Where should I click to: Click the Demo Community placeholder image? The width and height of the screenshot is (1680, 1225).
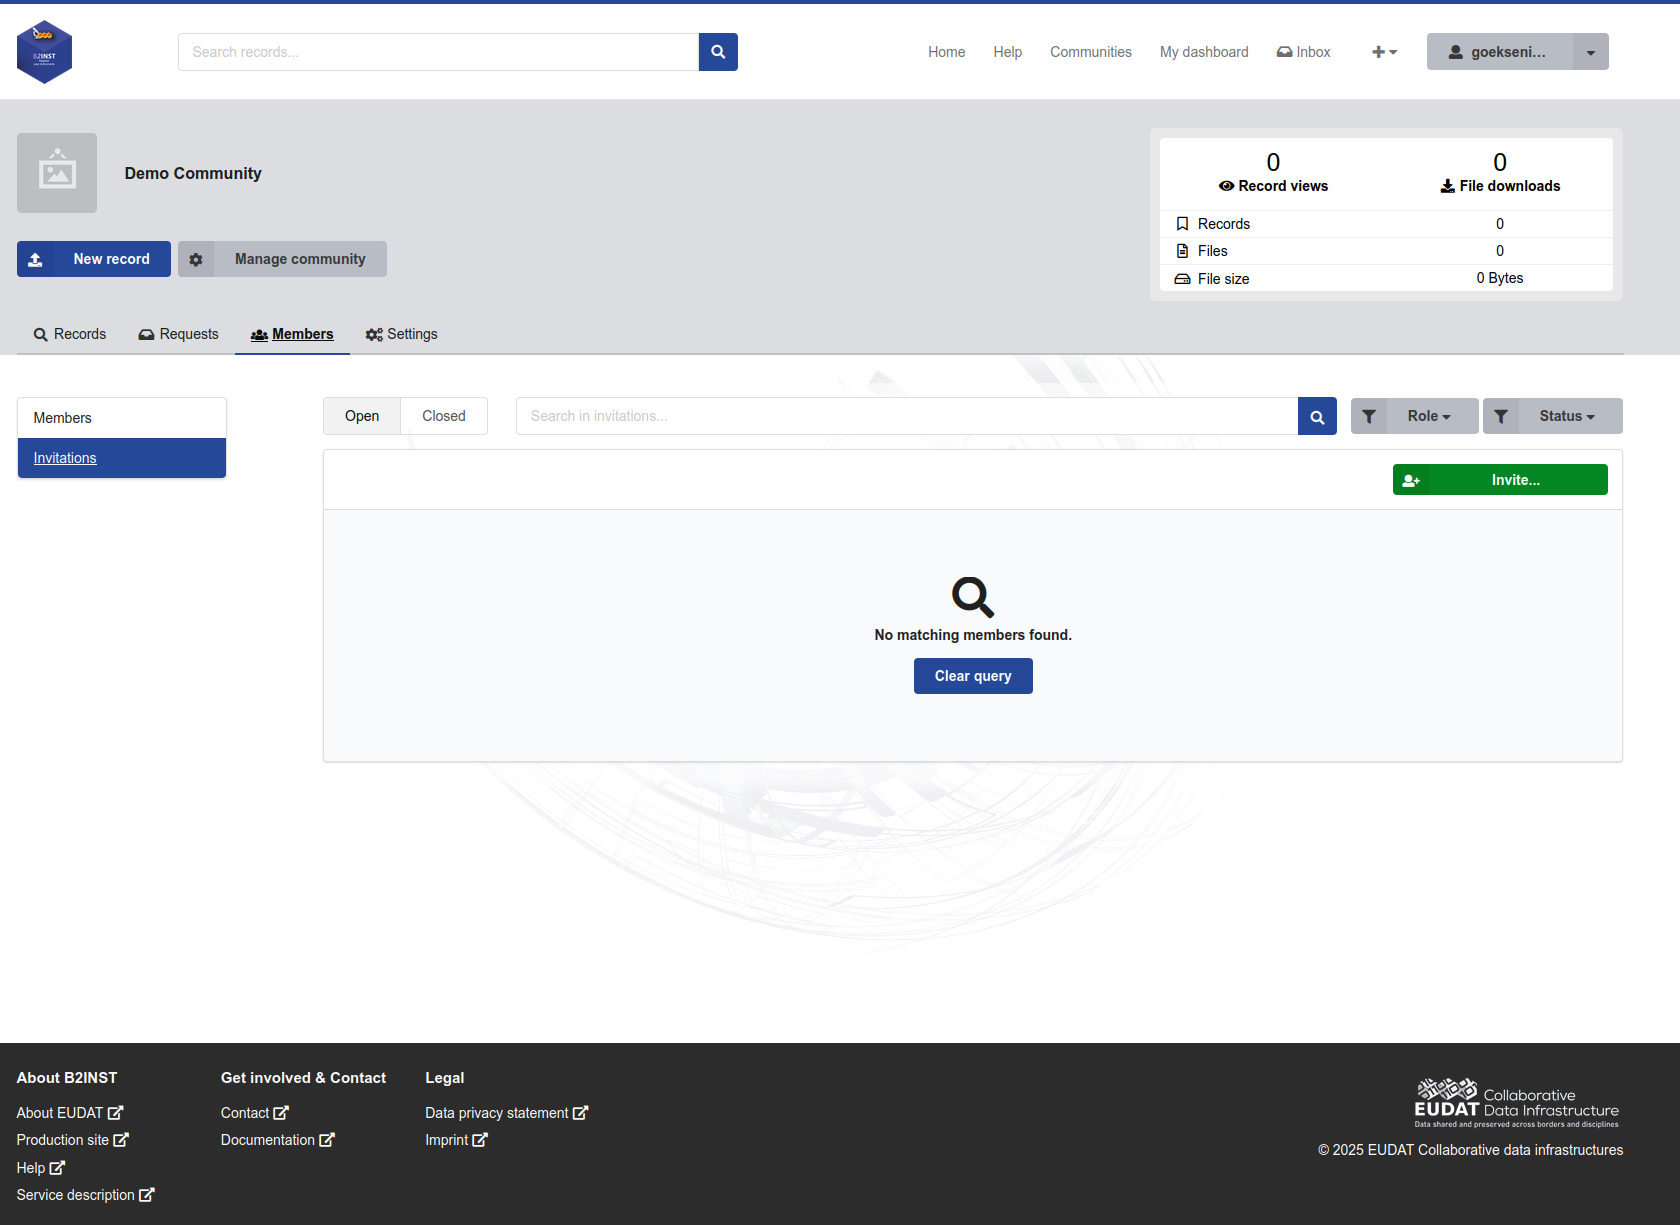pos(57,173)
